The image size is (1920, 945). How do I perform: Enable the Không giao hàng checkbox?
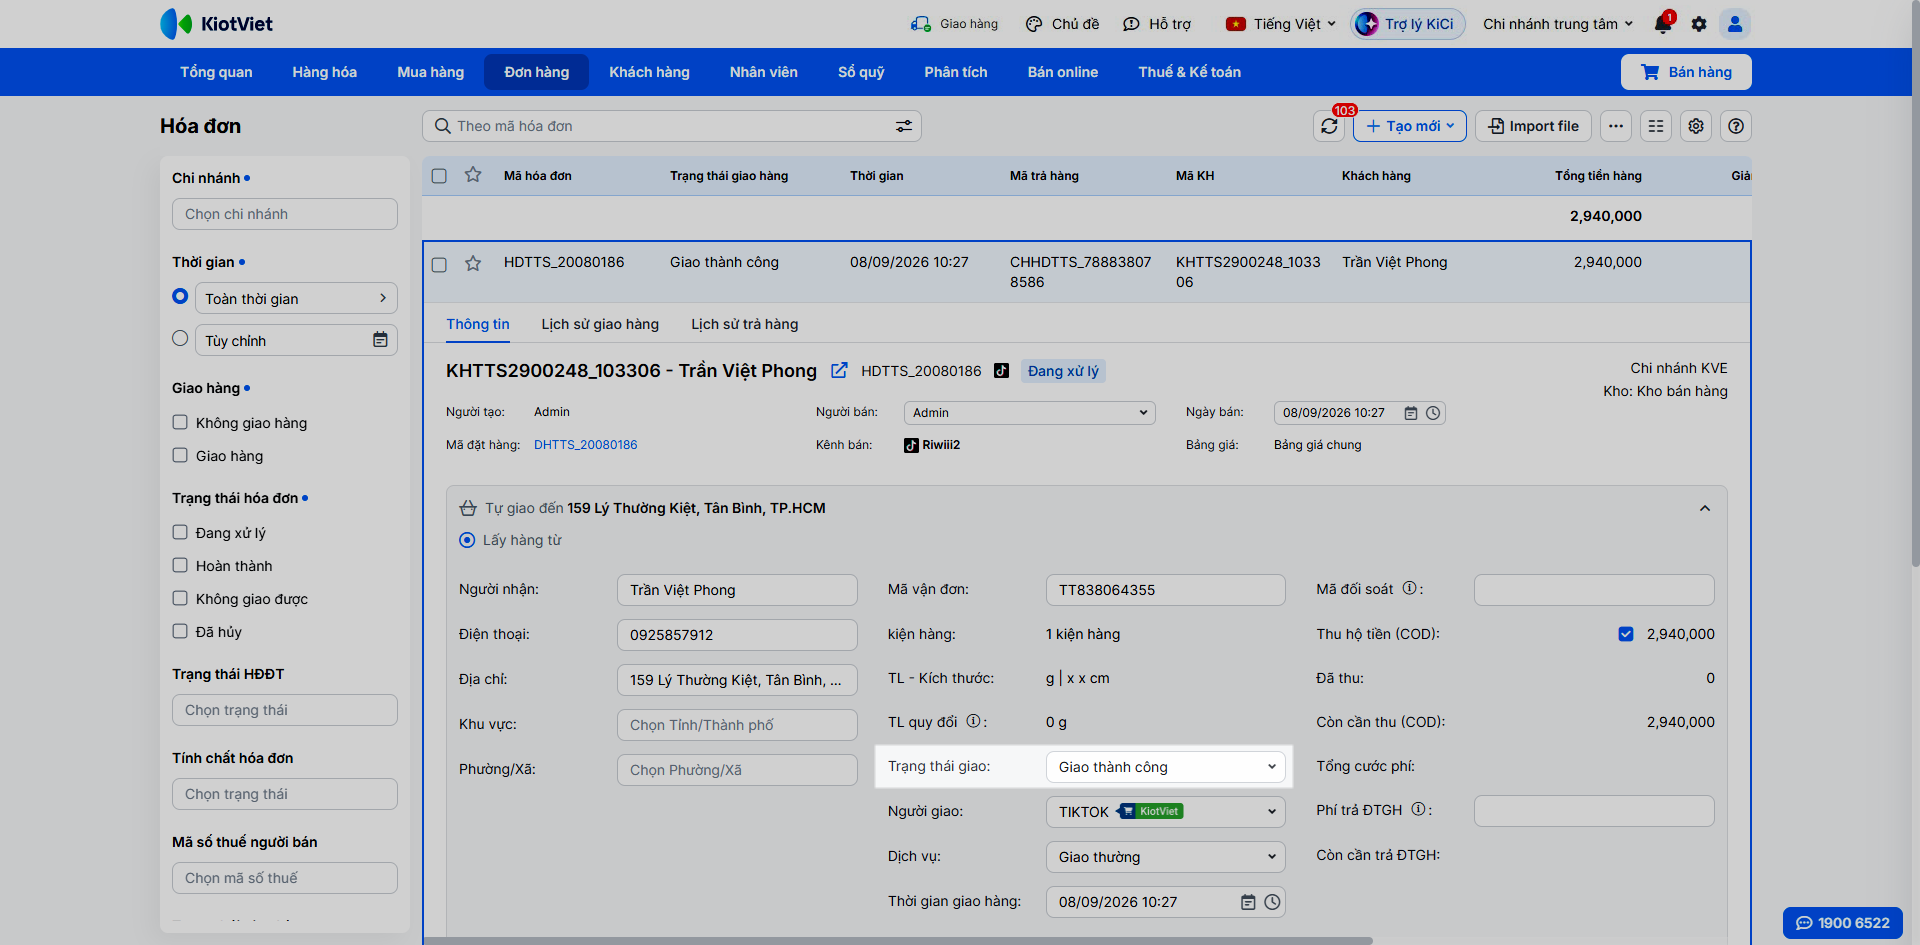[180, 422]
